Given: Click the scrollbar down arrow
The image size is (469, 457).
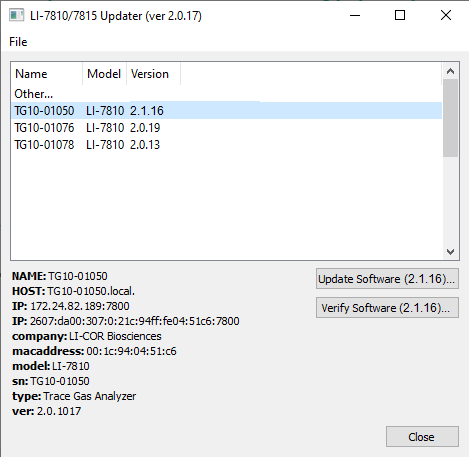Looking at the screenshot, I should click(x=451, y=252).
